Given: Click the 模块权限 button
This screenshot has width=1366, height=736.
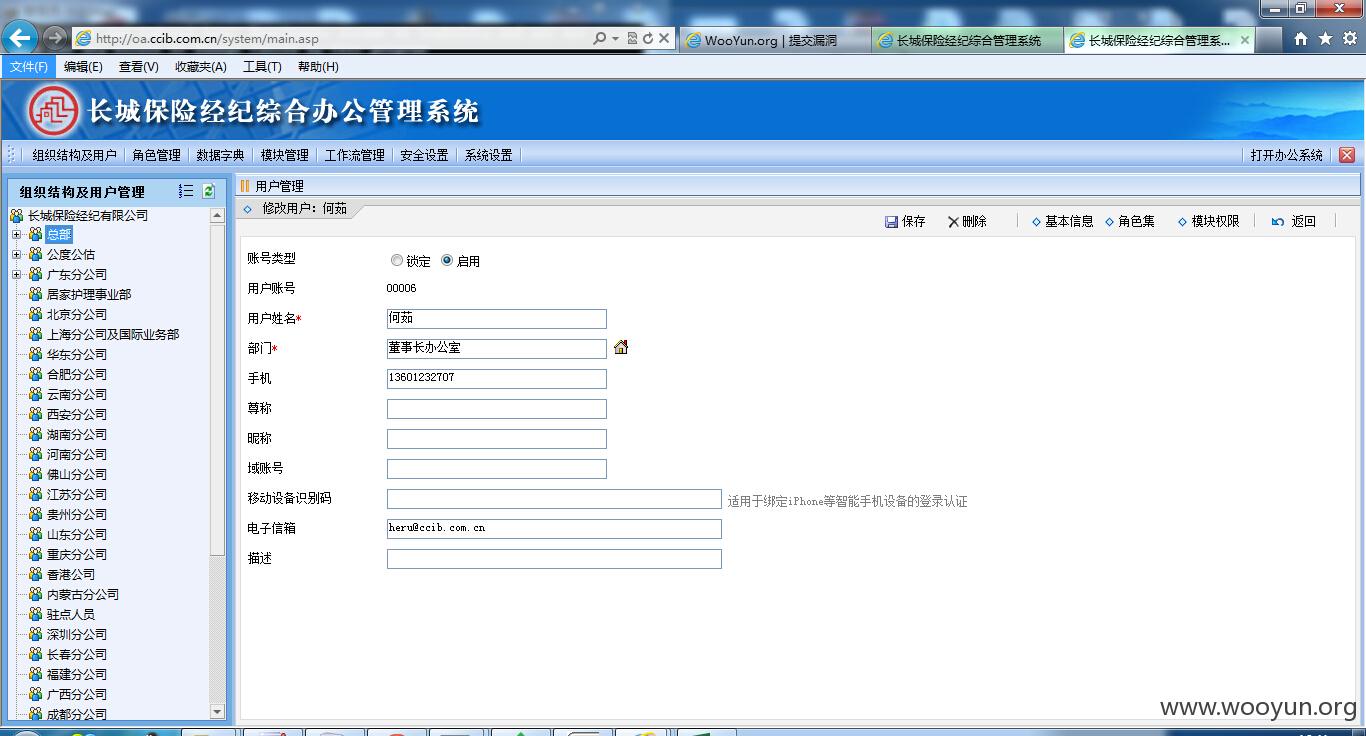Looking at the screenshot, I should click(1209, 222).
